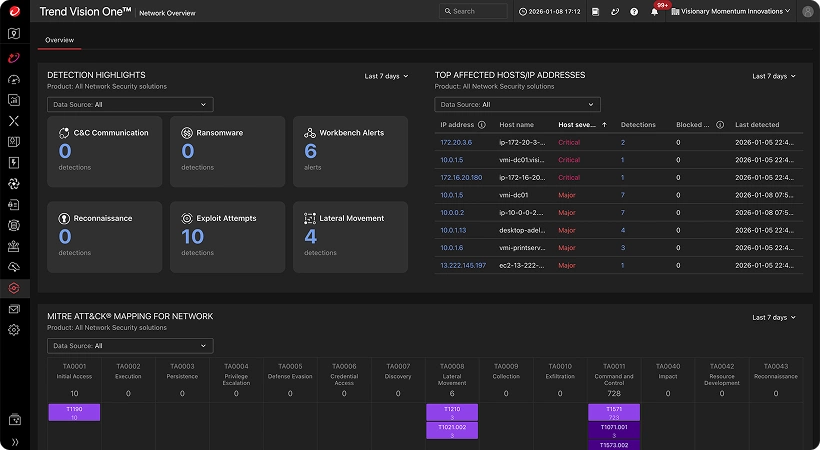Open Data Source dropdown in Top Affected Hosts
The image size is (820, 450).
coord(517,104)
